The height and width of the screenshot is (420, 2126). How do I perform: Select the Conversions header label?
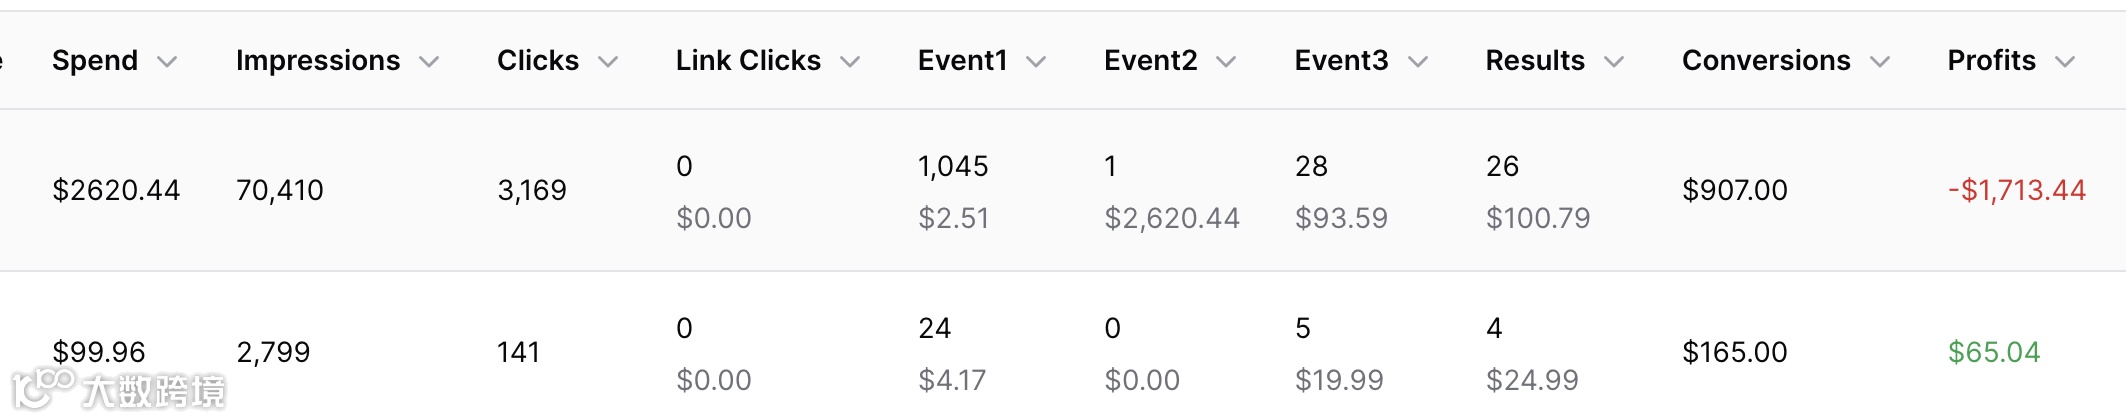pyautogui.click(x=1766, y=61)
